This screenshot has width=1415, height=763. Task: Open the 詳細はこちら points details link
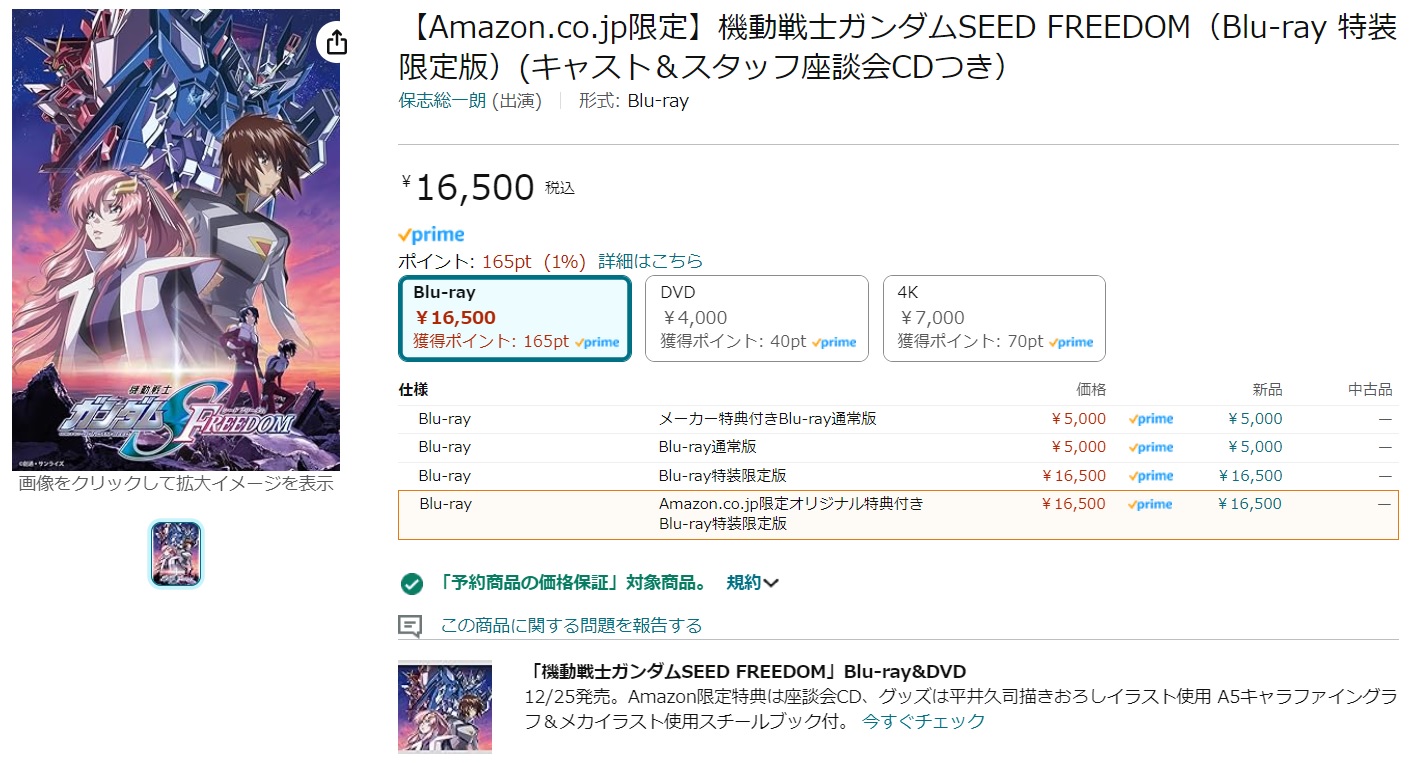[x=650, y=261]
